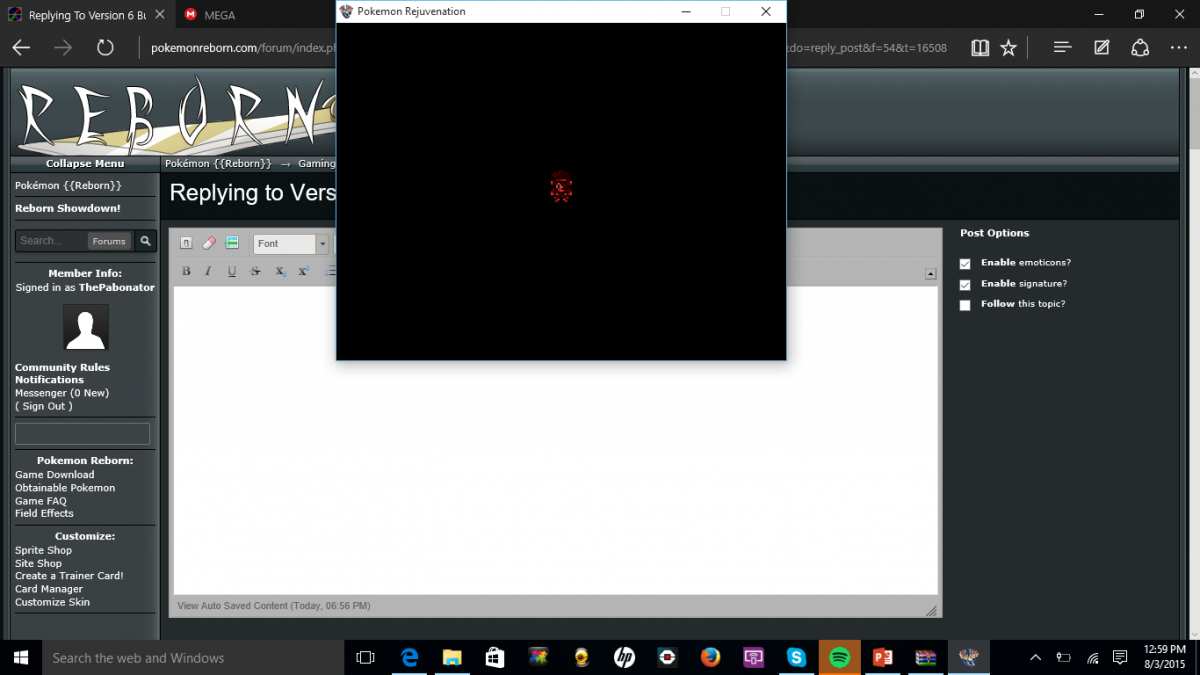
Task: Click the forum search field
Action: click(52, 241)
